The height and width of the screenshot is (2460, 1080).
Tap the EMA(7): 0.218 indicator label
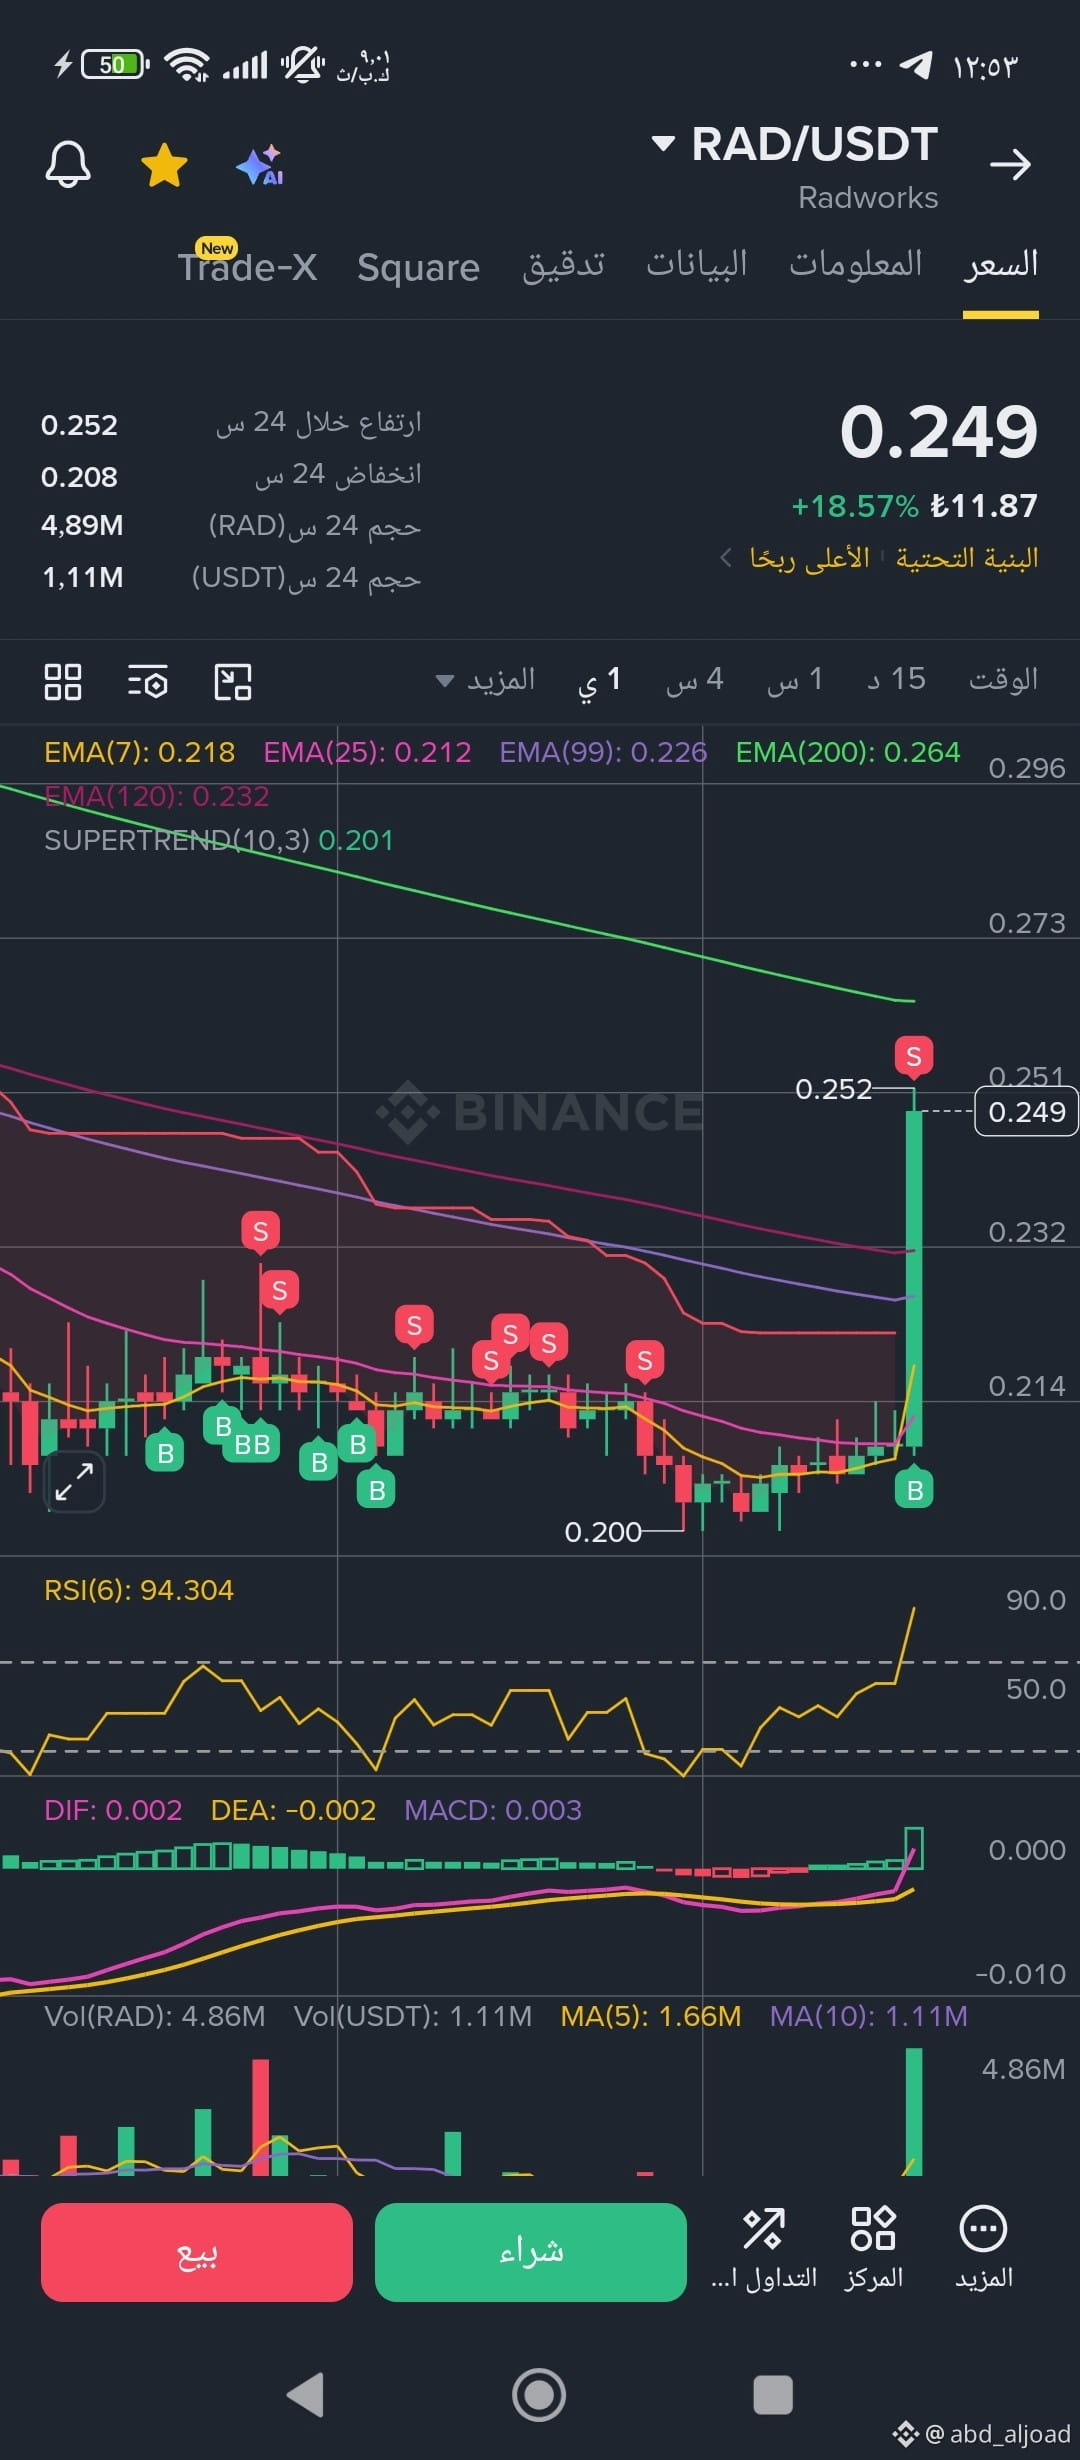[140, 752]
